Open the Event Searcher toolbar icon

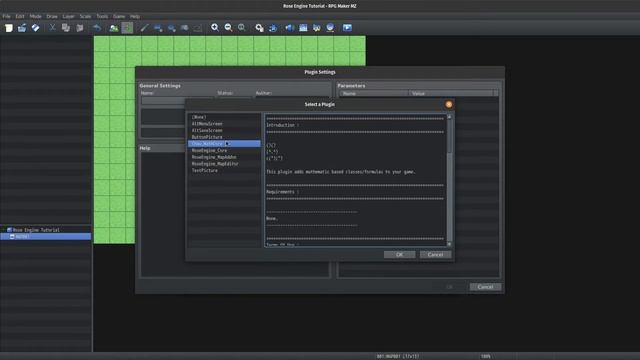(x=303, y=28)
